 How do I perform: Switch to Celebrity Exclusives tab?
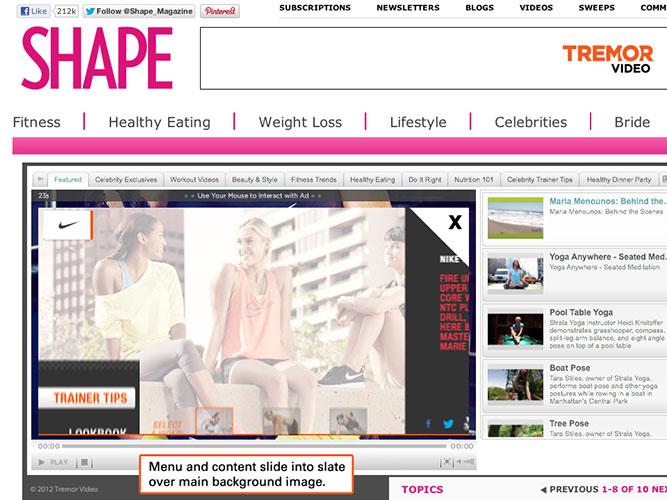coord(126,180)
